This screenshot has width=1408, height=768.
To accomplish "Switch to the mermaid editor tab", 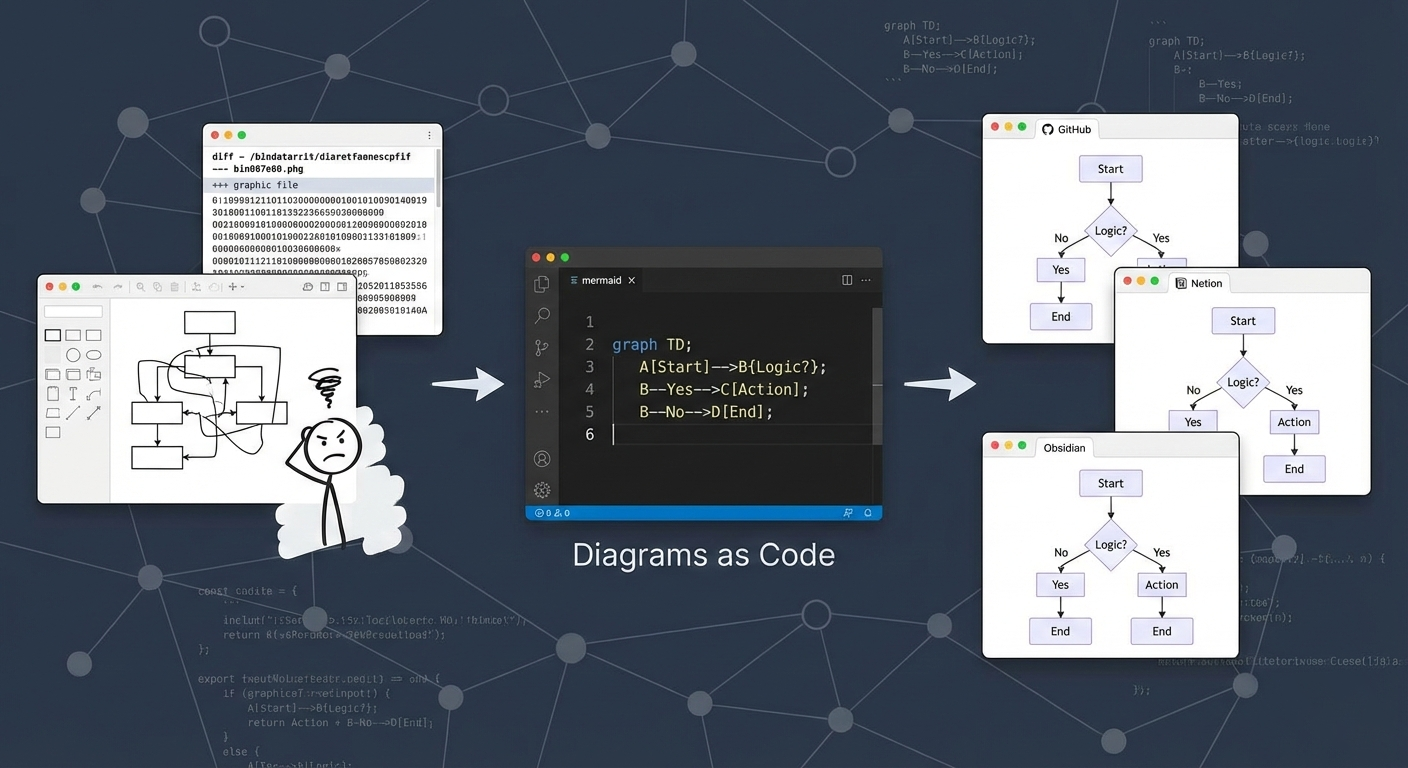I will [x=602, y=280].
